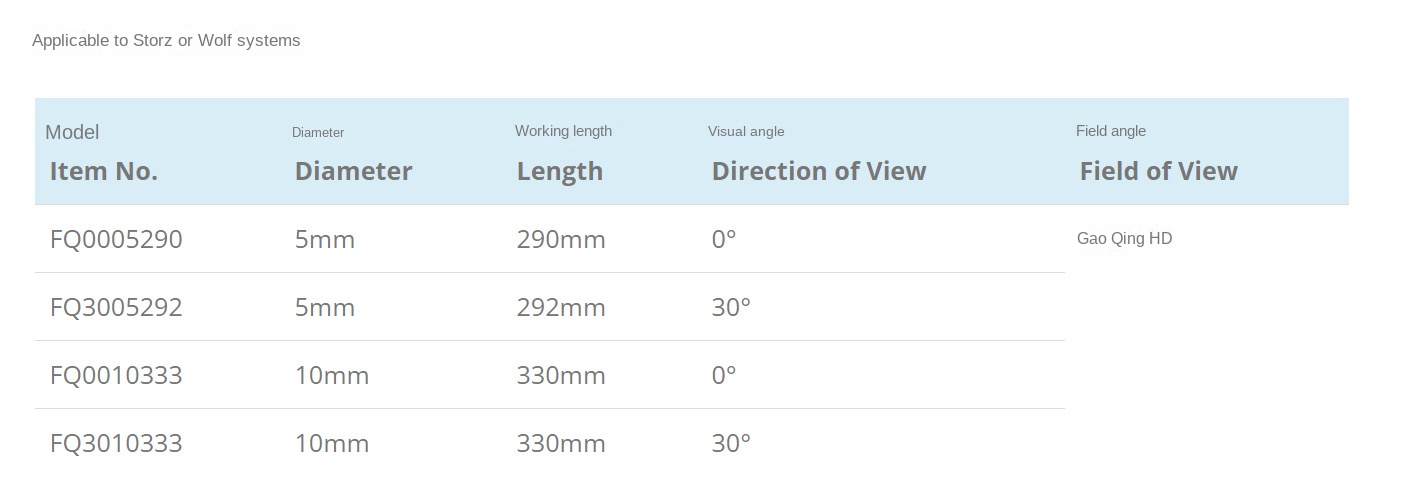Image resolution: width=1408 pixels, height=501 pixels.
Task: Click the Item No. column header
Action: [104, 171]
